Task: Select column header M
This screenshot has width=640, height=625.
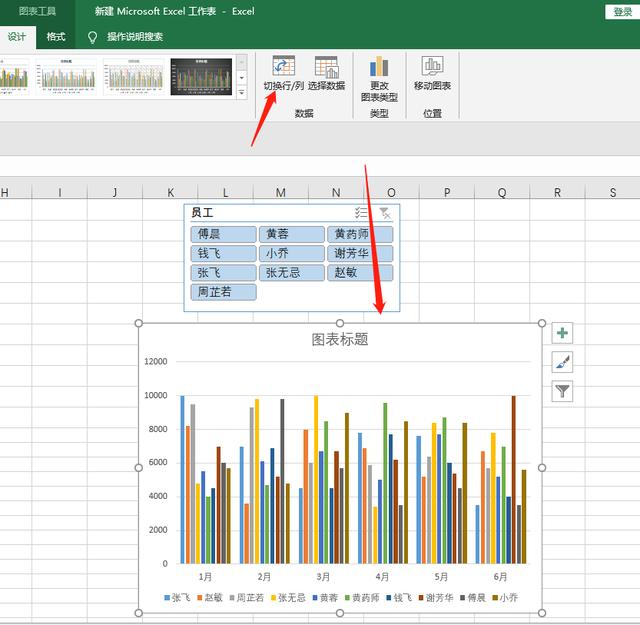Action: (x=280, y=192)
